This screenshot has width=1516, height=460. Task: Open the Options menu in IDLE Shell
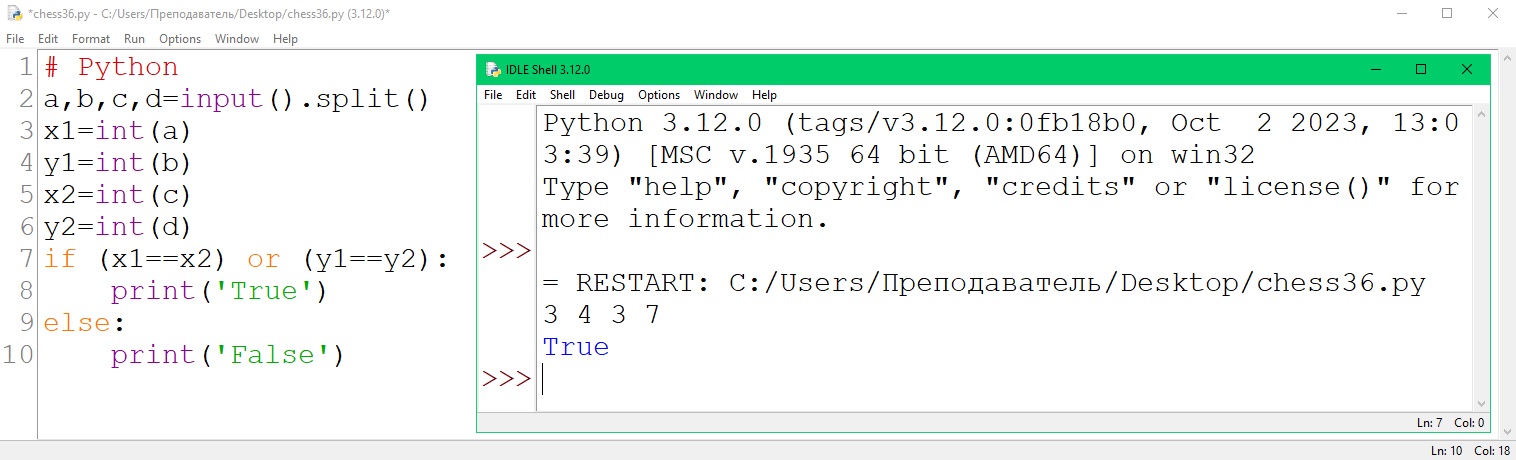659,95
